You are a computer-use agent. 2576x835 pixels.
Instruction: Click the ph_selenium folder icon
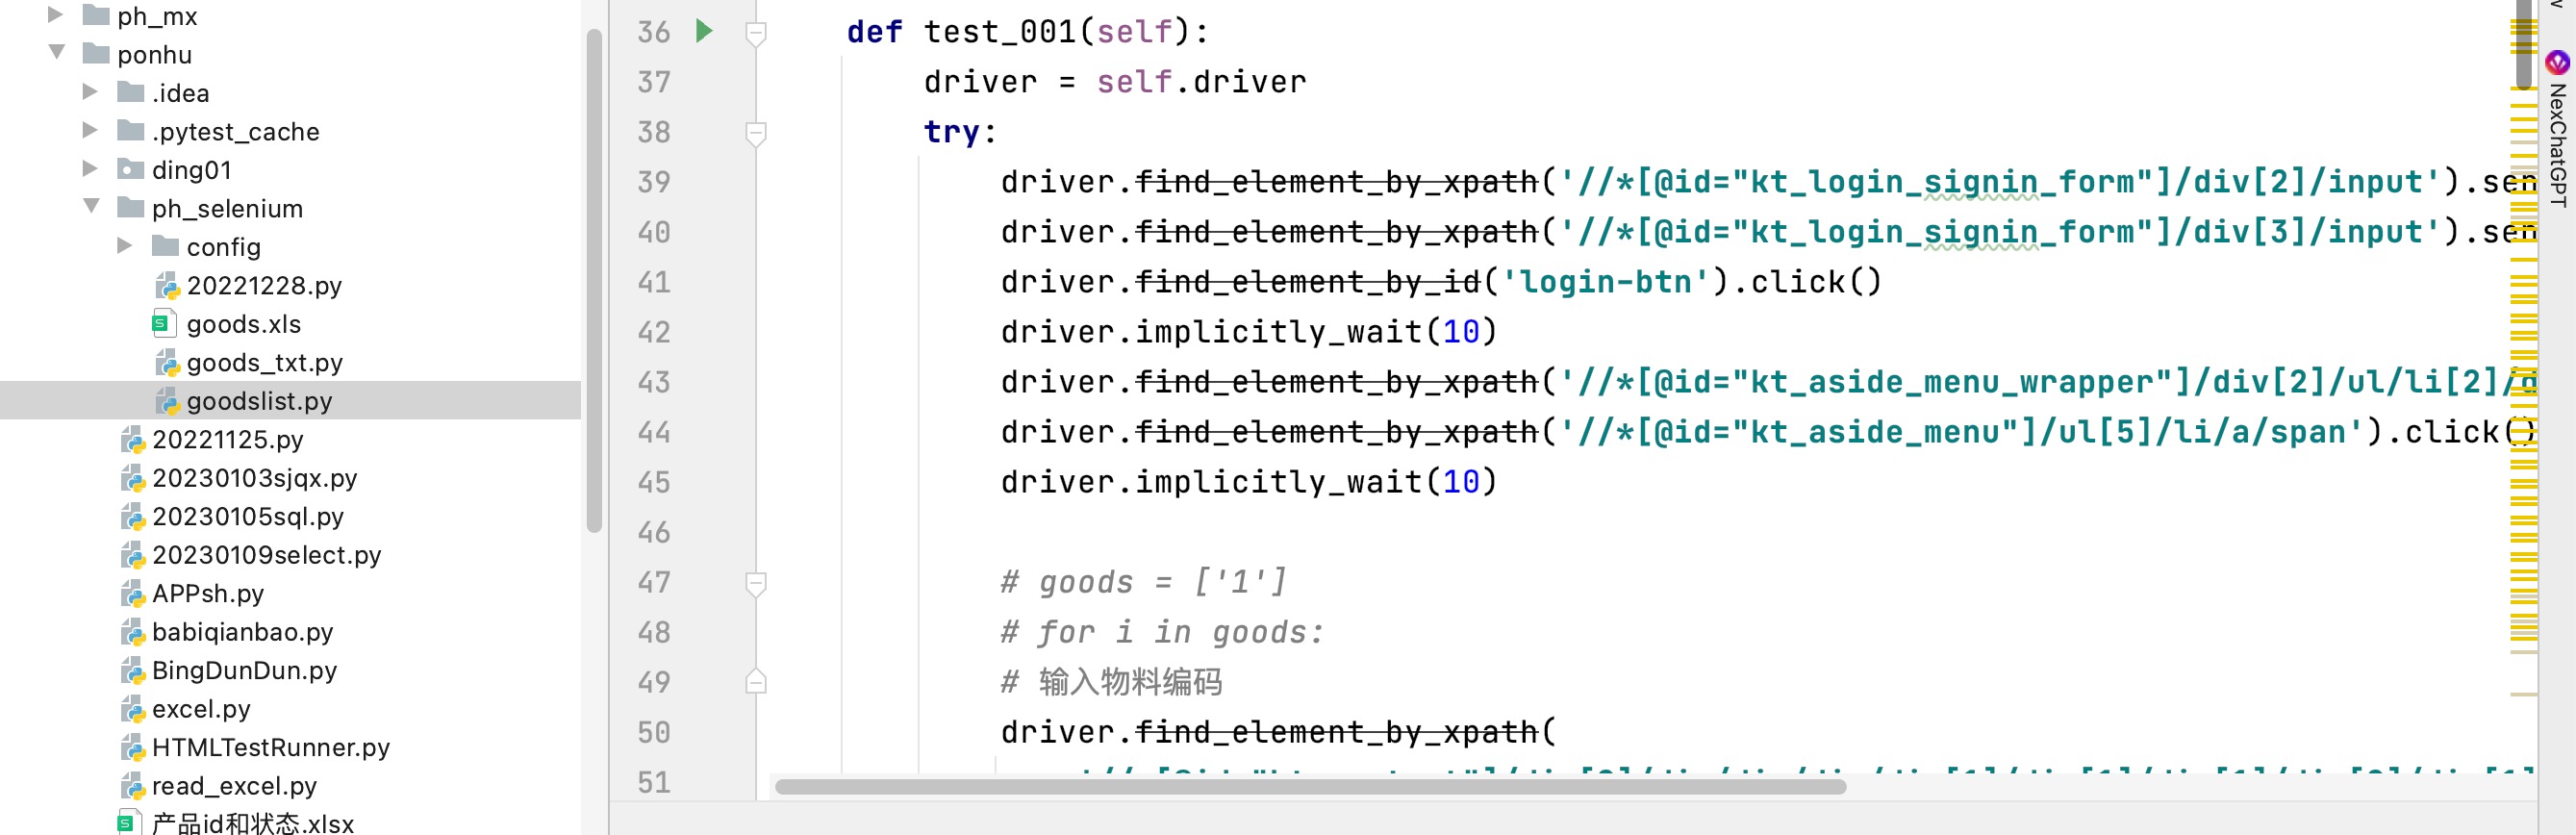click(131, 207)
